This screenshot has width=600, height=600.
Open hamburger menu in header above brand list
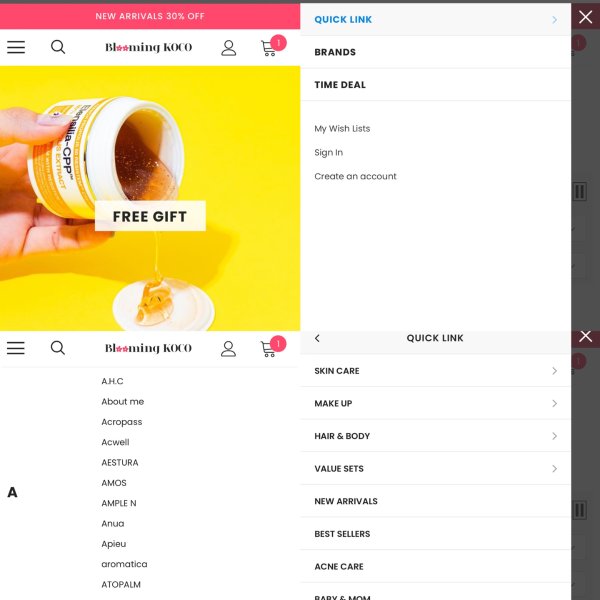[16, 348]
